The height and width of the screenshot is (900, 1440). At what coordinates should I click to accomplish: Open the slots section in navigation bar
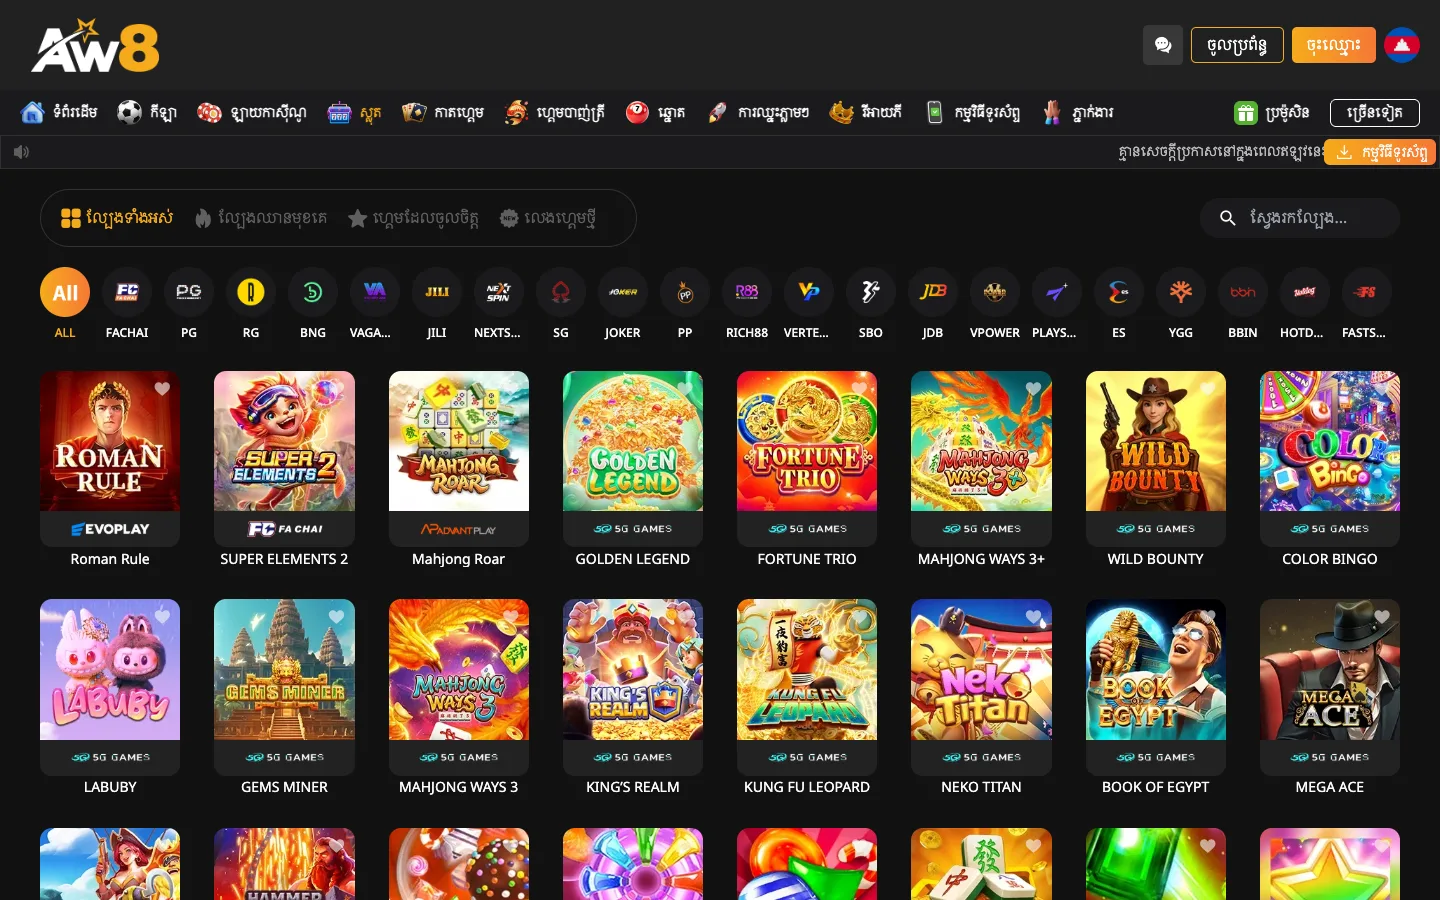(355, 113)
